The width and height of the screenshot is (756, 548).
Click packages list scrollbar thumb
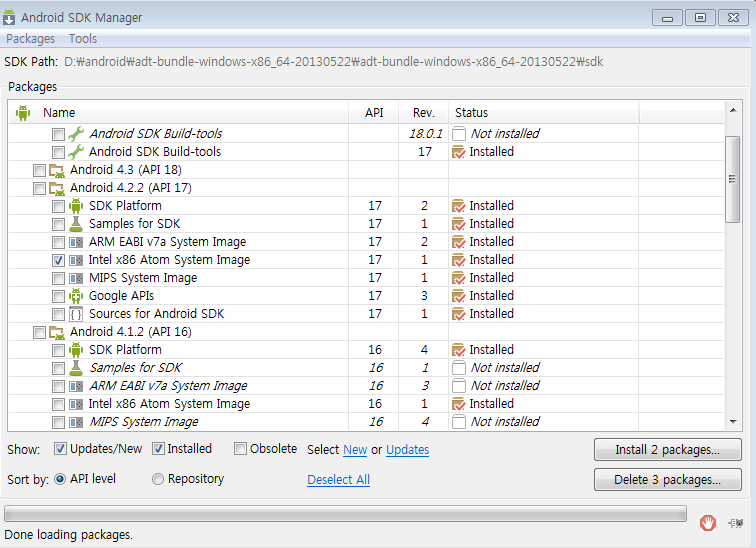click(733, 179)
